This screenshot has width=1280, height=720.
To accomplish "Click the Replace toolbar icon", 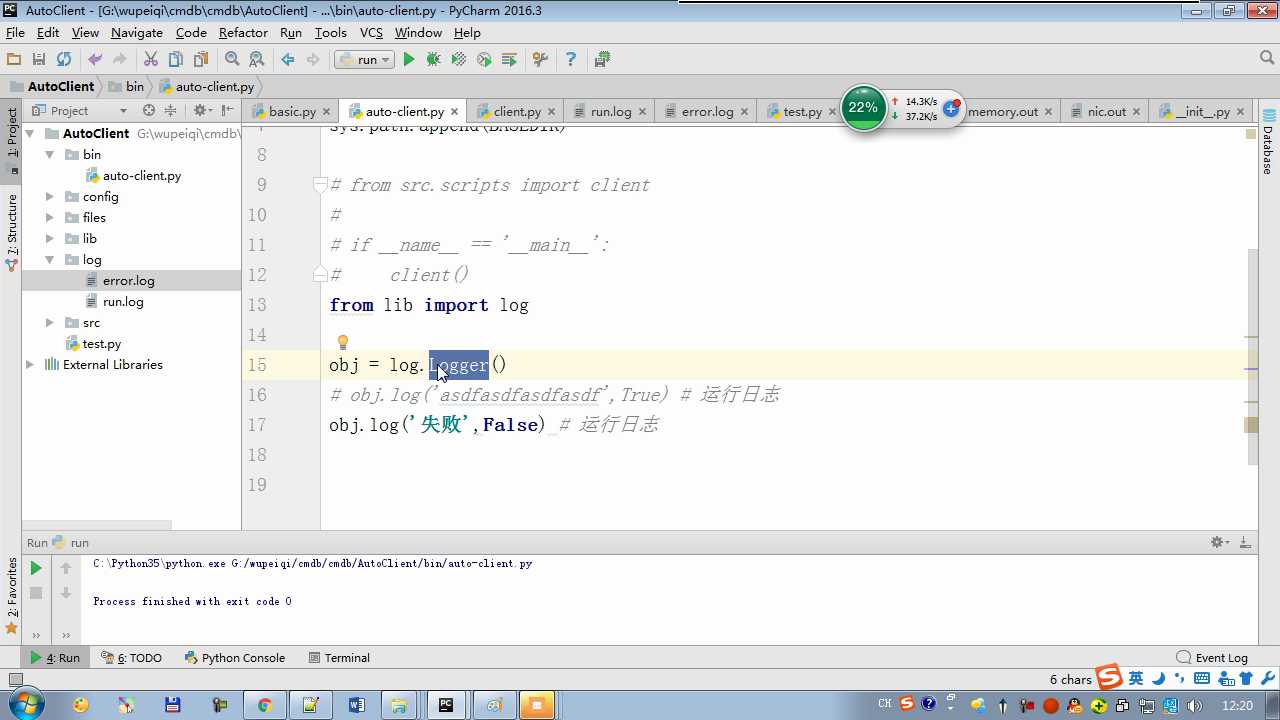I will coord(257,60).
